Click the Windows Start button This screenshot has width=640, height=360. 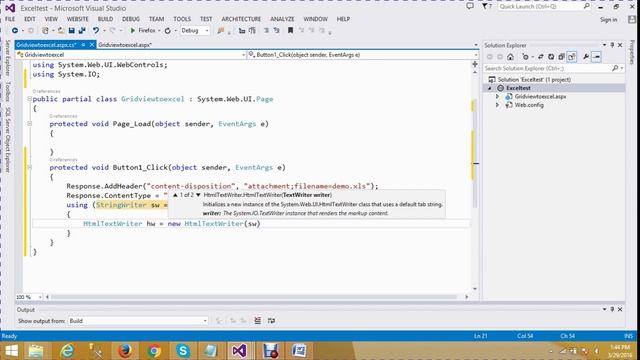11,351
